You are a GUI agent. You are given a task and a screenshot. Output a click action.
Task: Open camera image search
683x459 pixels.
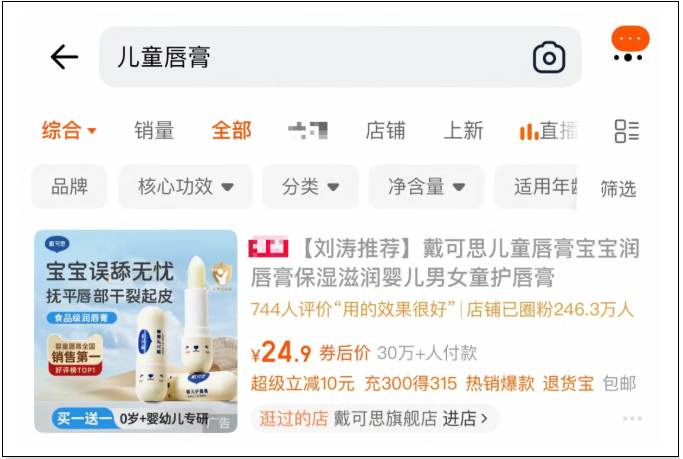pos(549,57)
